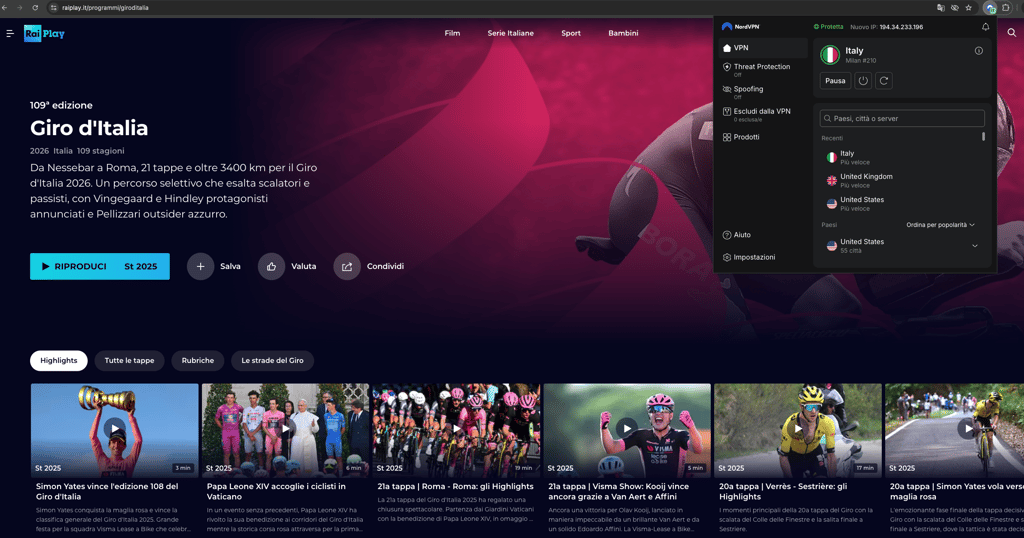Click the Protetta connection status

pos(828,27)
